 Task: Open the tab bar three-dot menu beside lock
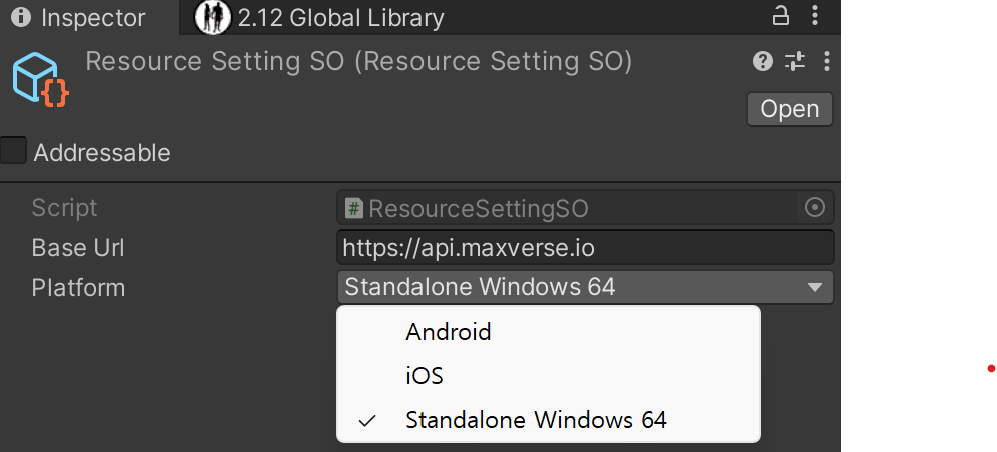point(815,16)
